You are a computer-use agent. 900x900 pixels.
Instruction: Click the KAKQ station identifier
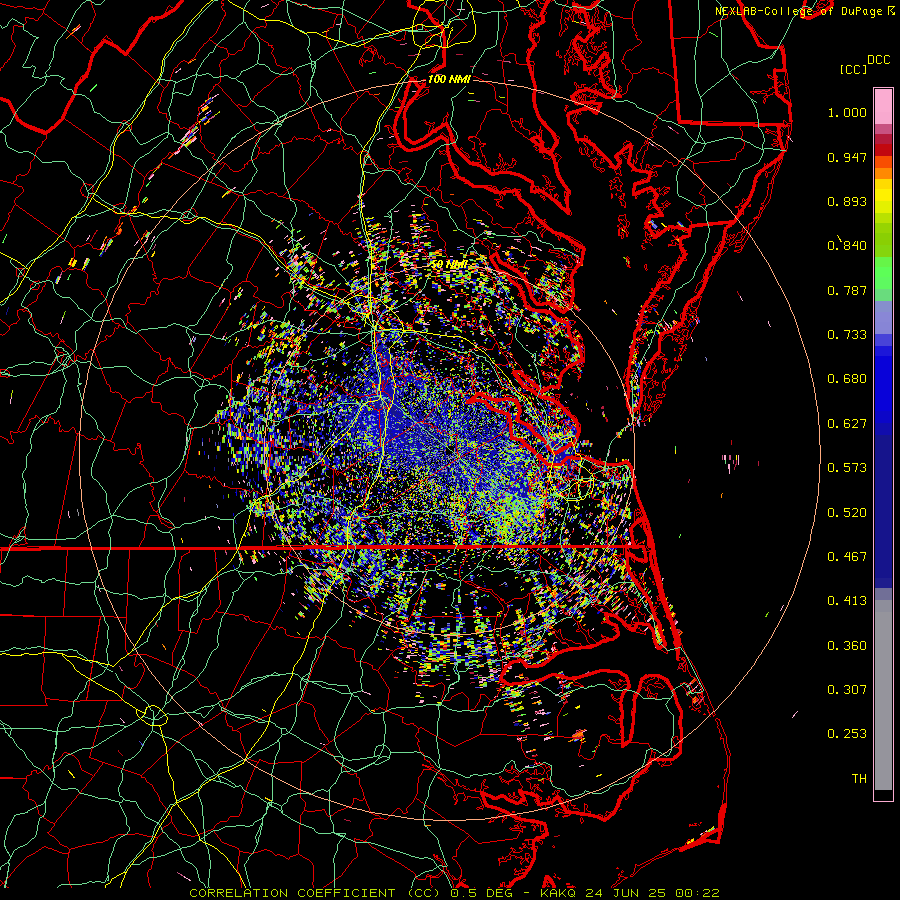tap(559, 893)
